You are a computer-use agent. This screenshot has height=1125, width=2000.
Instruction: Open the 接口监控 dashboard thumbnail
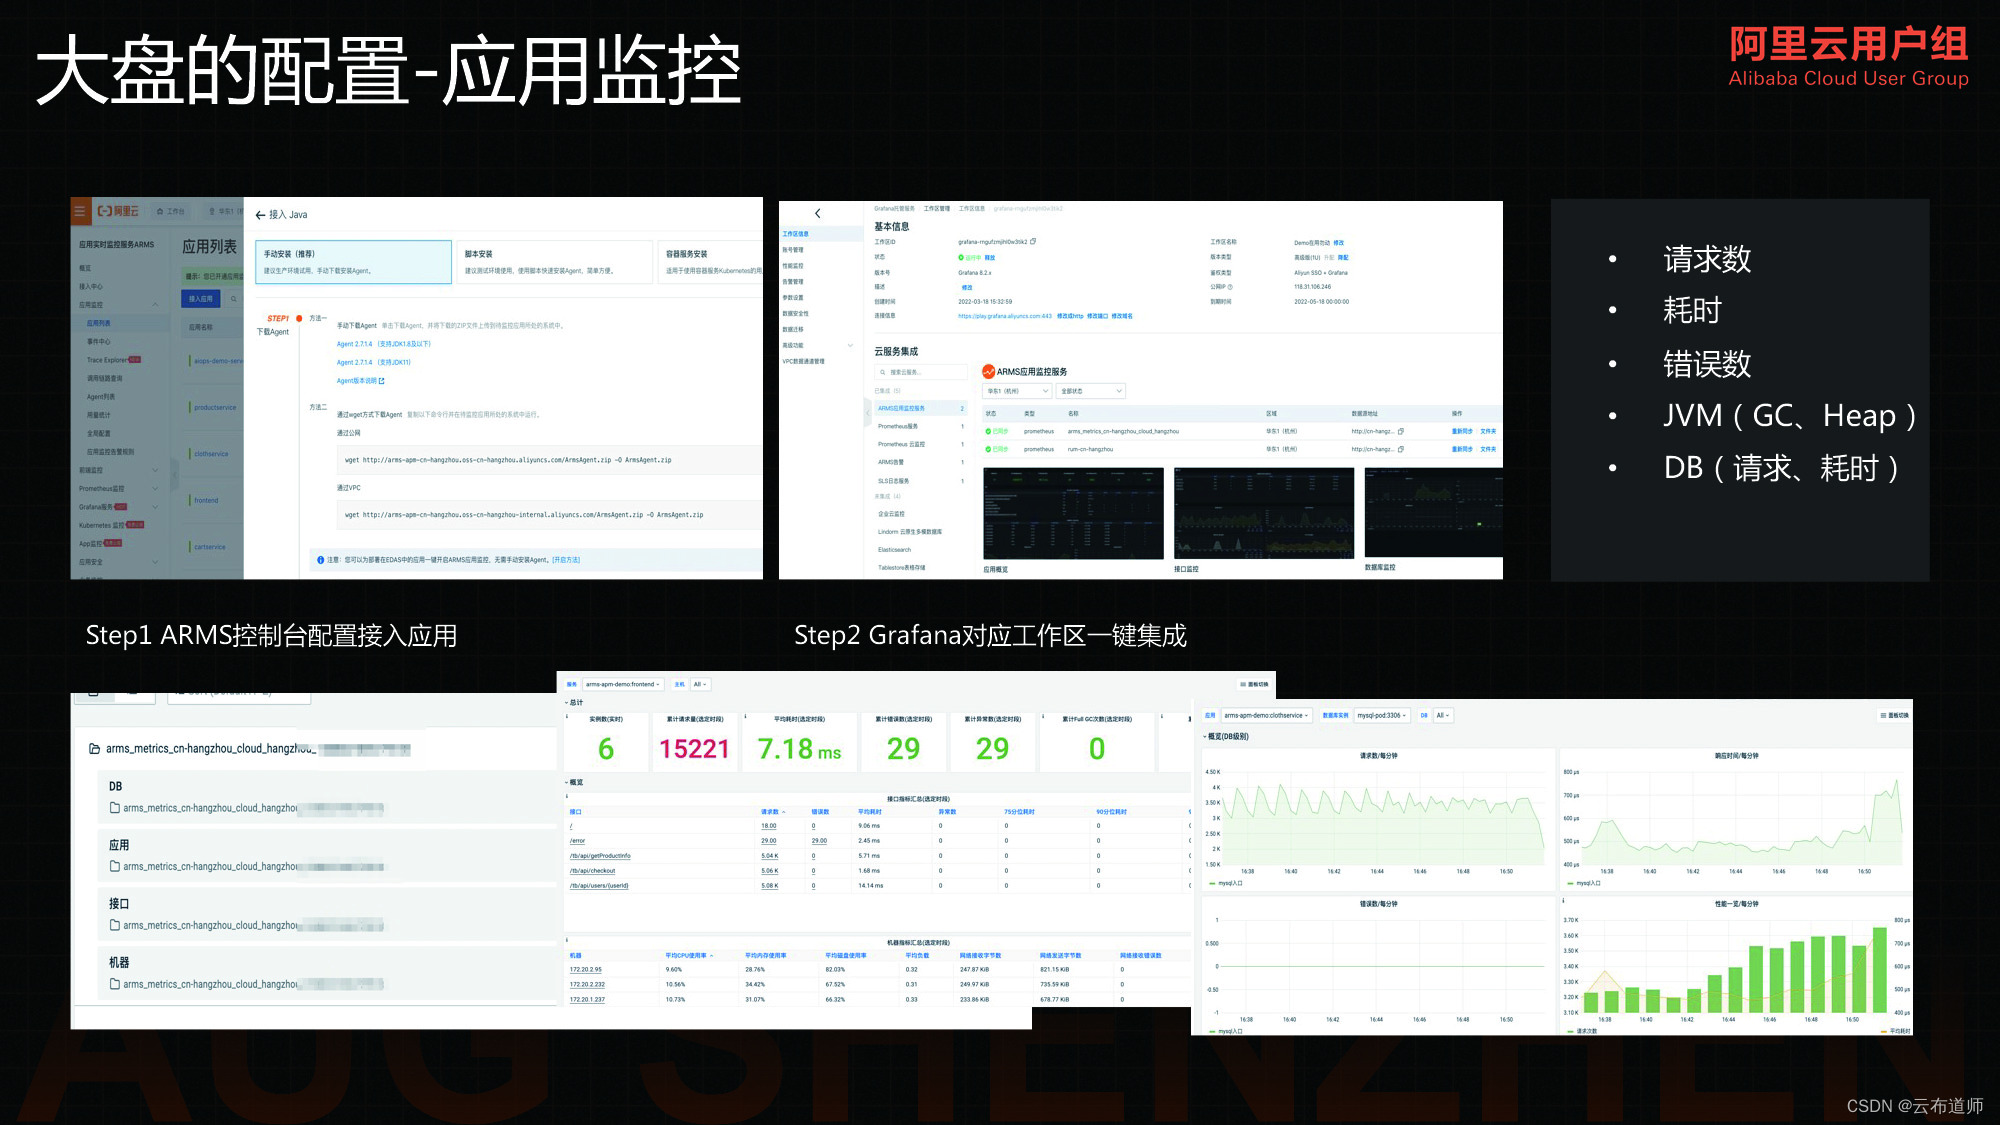[x=1264, y=513]
